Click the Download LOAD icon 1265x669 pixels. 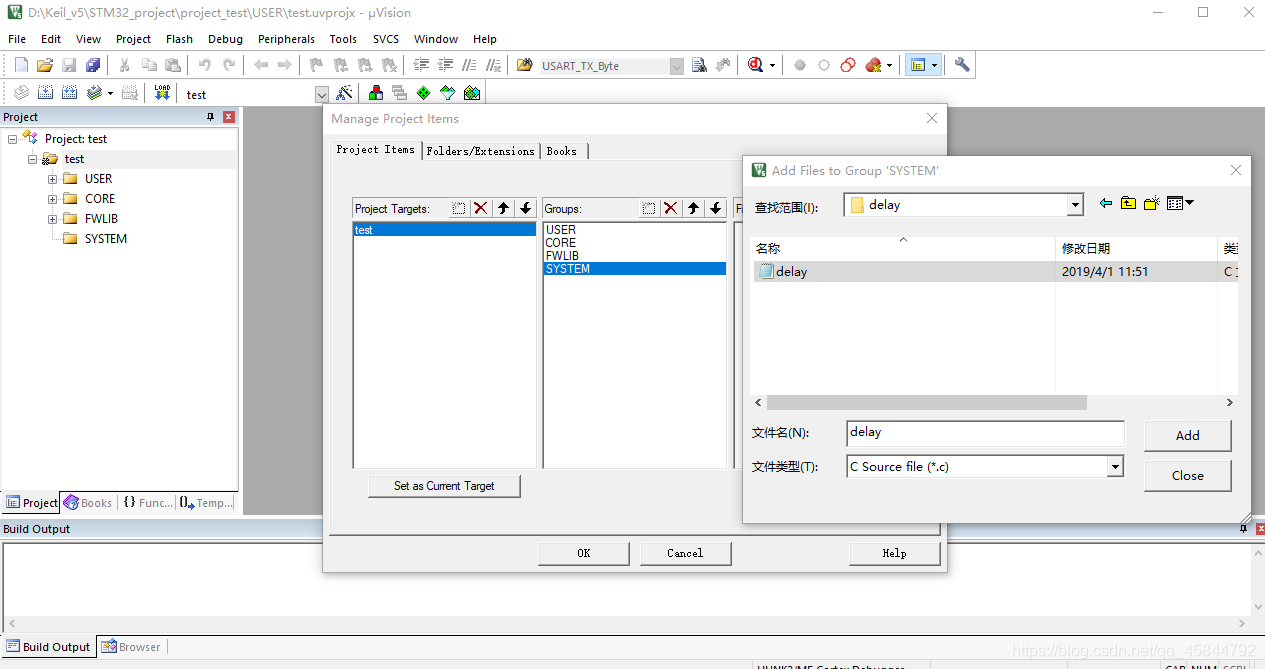tap(162, 93)
